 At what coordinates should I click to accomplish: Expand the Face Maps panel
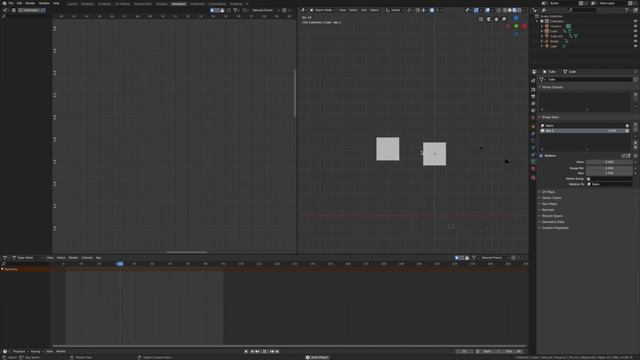coord(549,204)
